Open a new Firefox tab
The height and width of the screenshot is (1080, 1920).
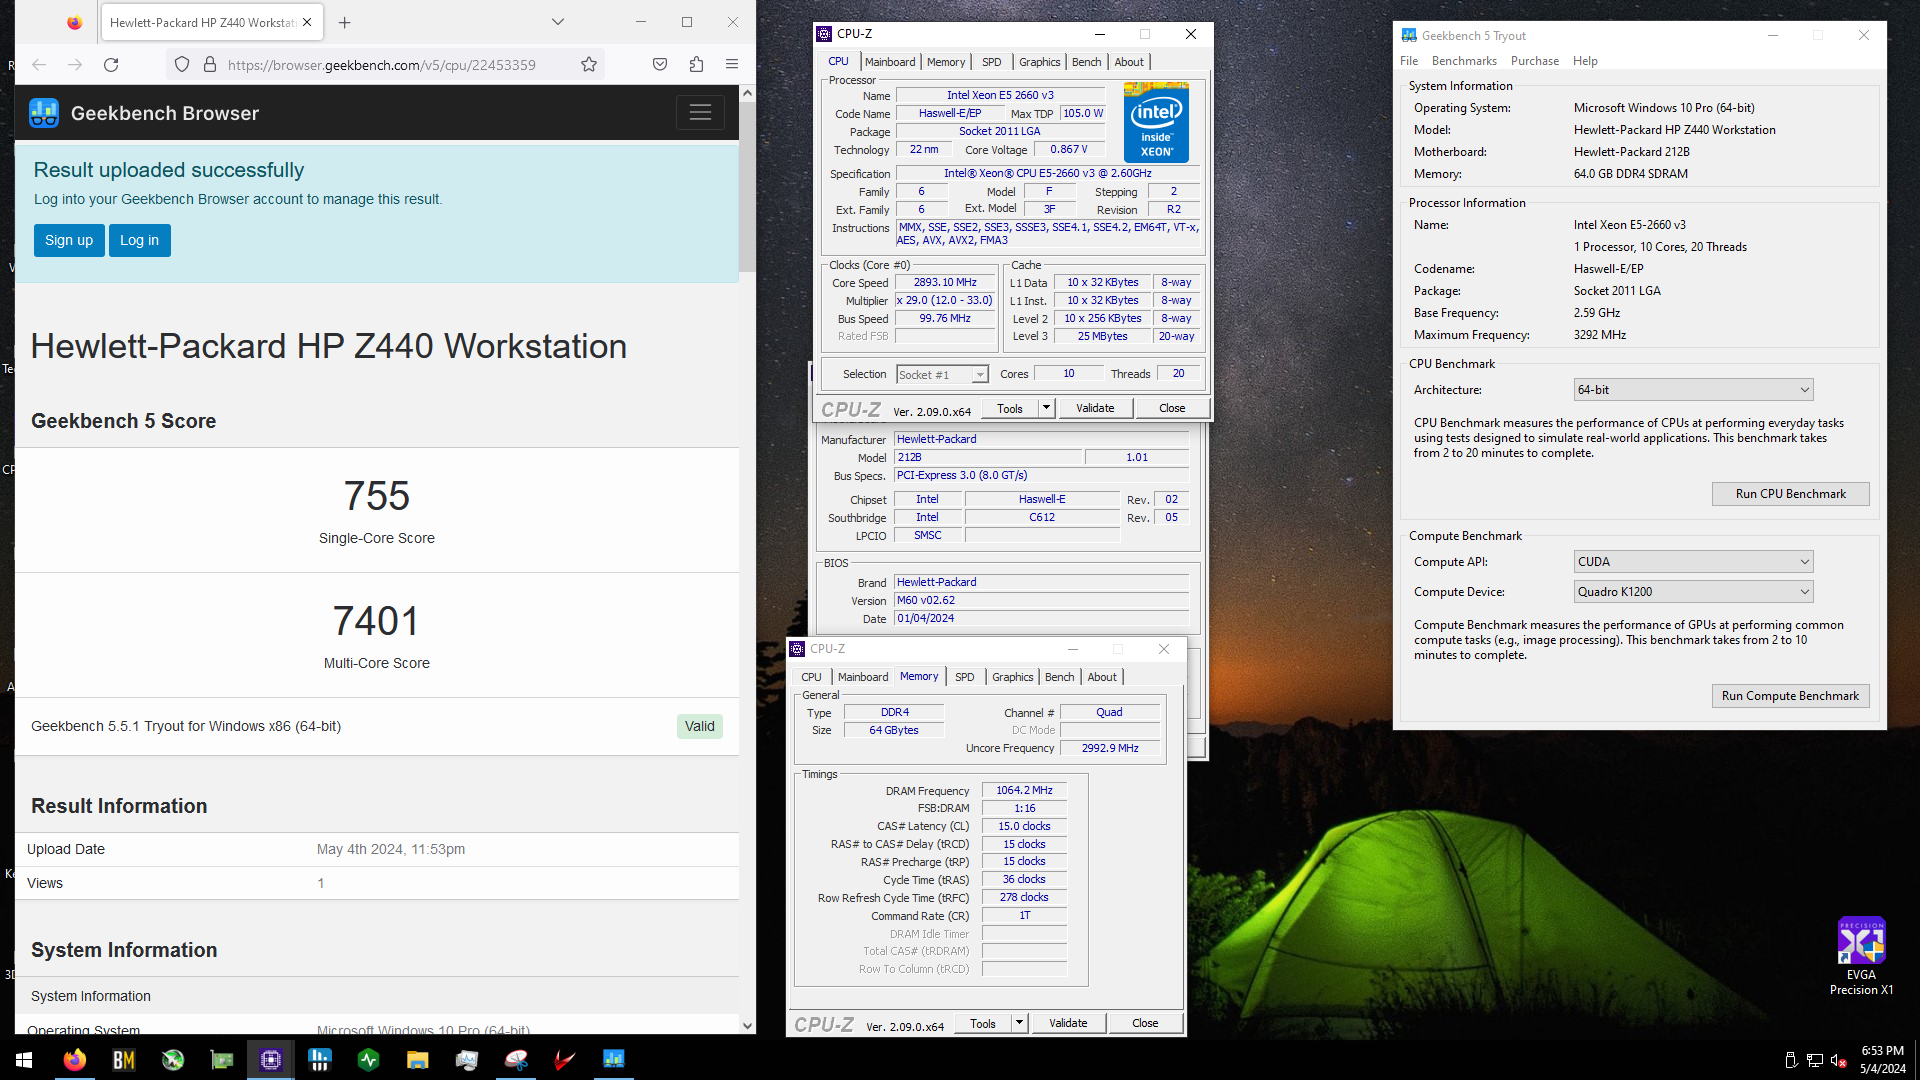[345, 22]
